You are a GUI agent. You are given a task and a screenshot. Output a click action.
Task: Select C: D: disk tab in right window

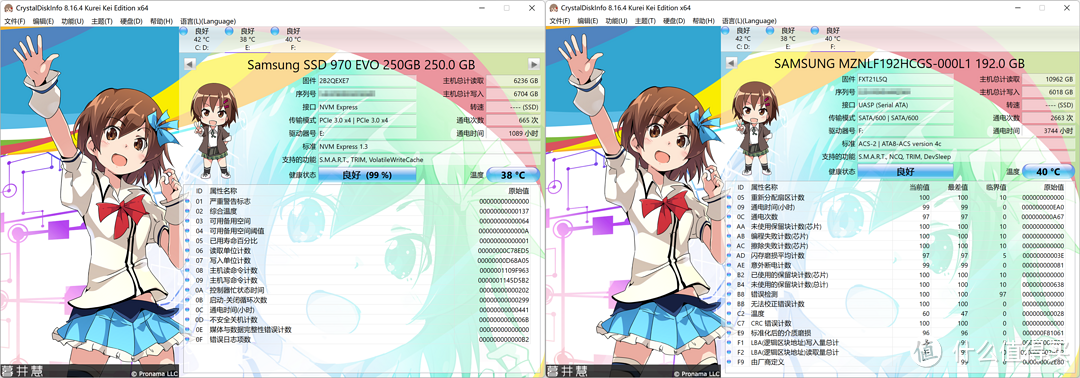[742, 39]
